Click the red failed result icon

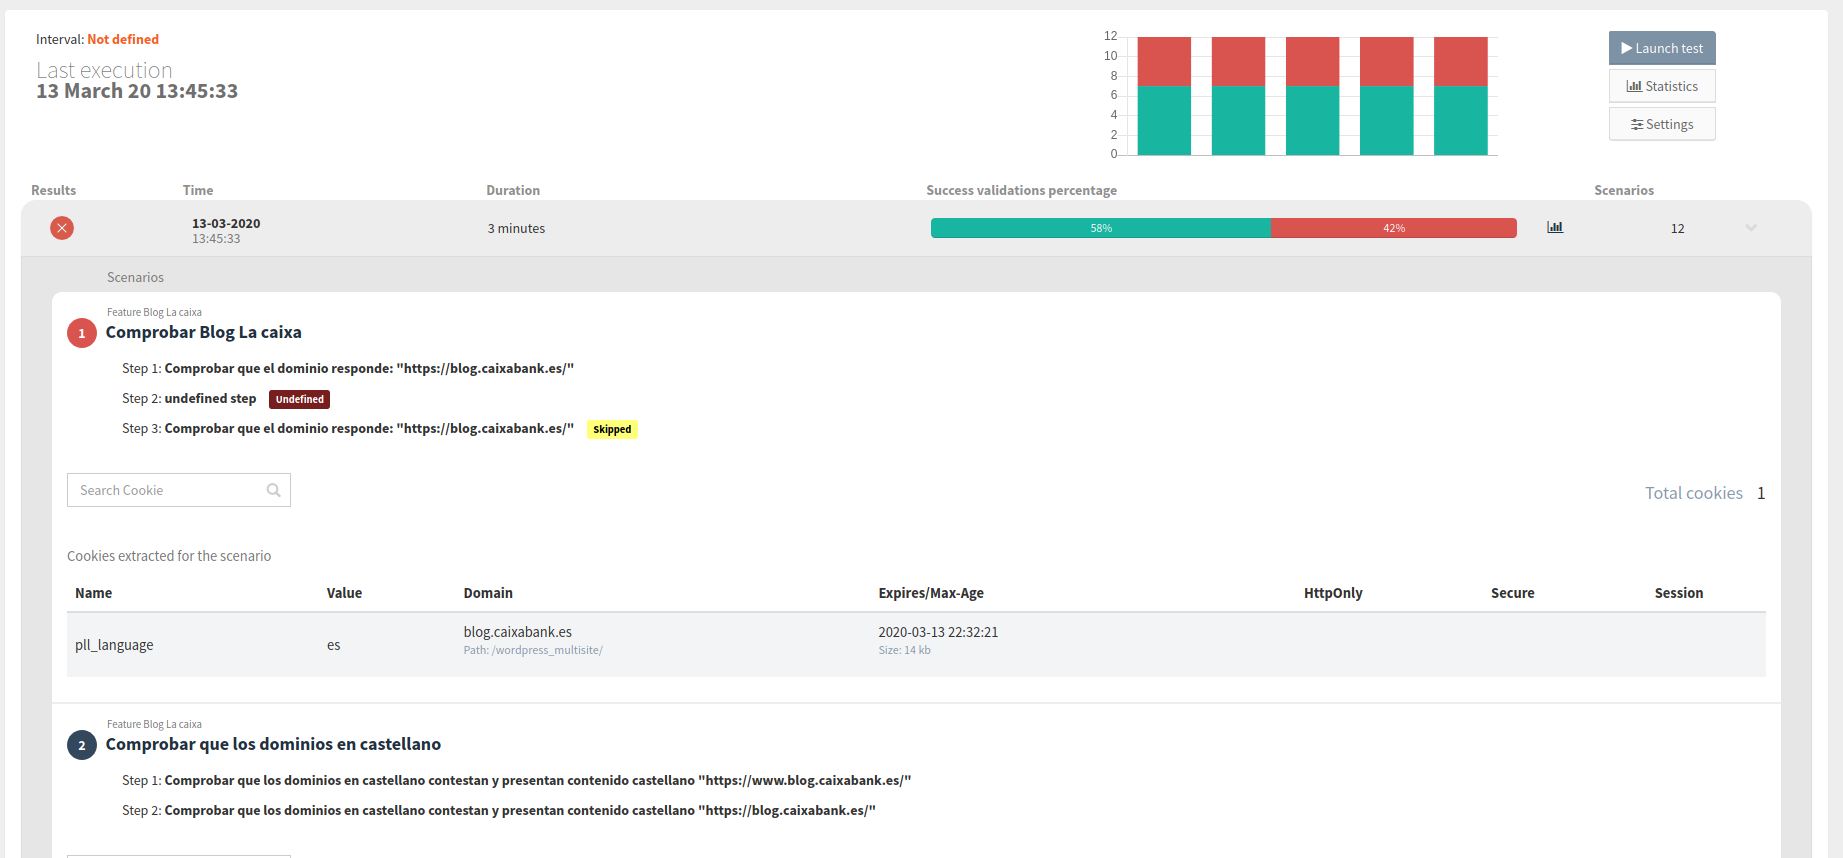62,228
